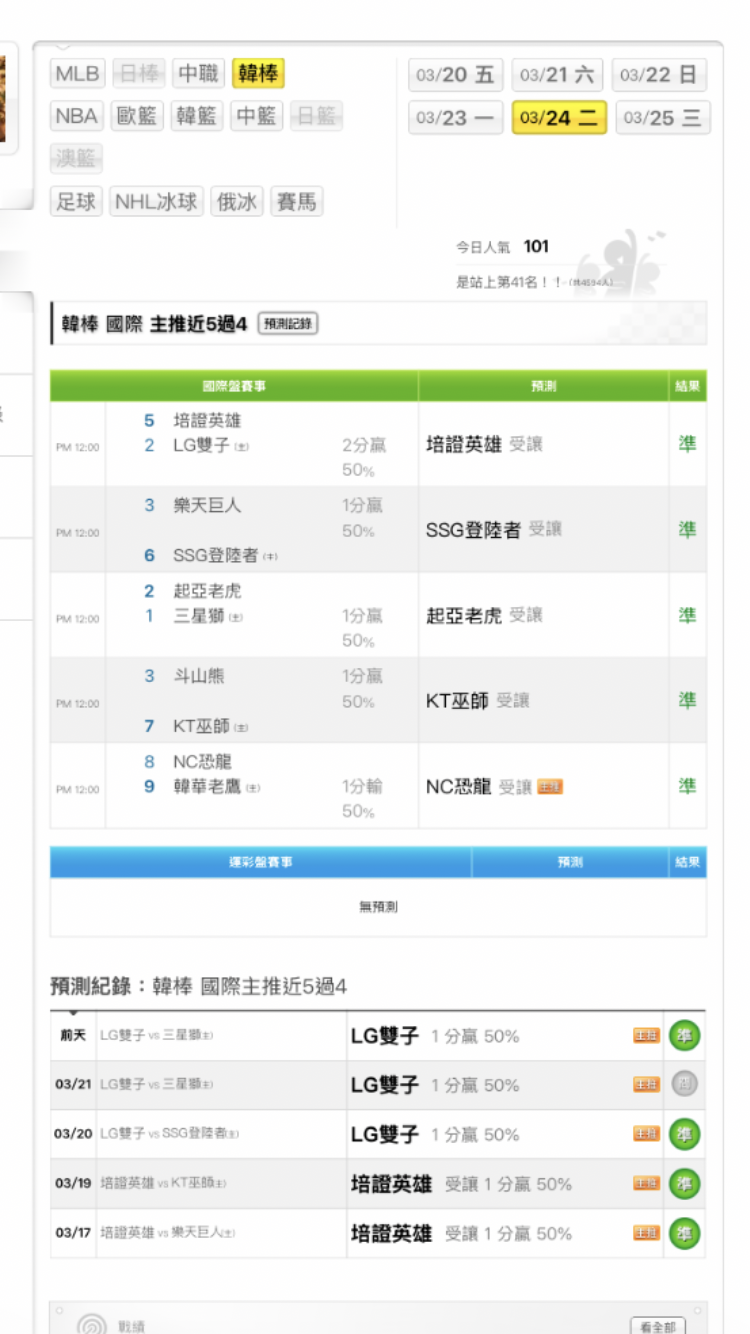Click the 主推 badge beside NC恐龍 受讓
This screenshot has width=750, height=1334.
tap(550, 787)
